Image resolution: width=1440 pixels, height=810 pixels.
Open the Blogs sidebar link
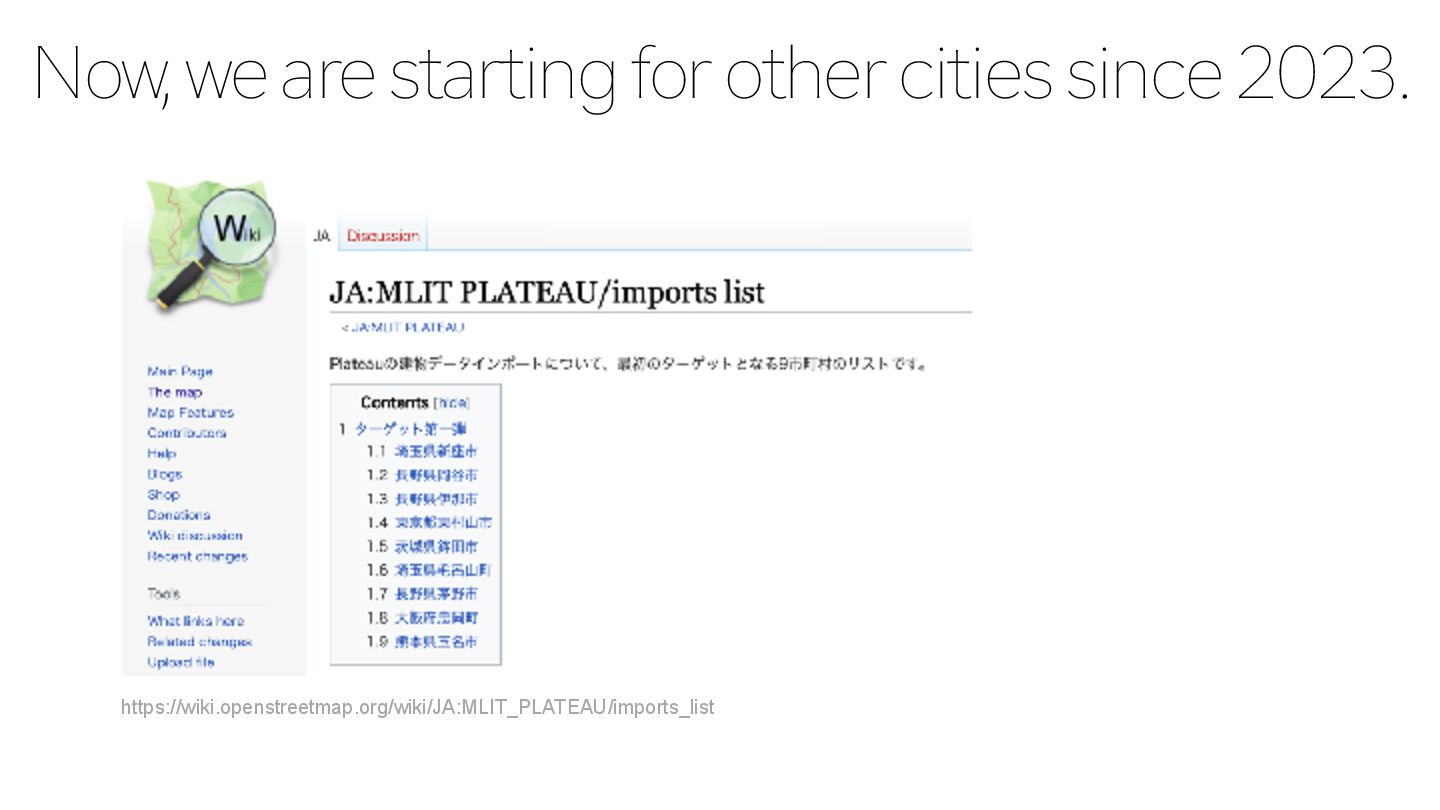pos(165,474)
